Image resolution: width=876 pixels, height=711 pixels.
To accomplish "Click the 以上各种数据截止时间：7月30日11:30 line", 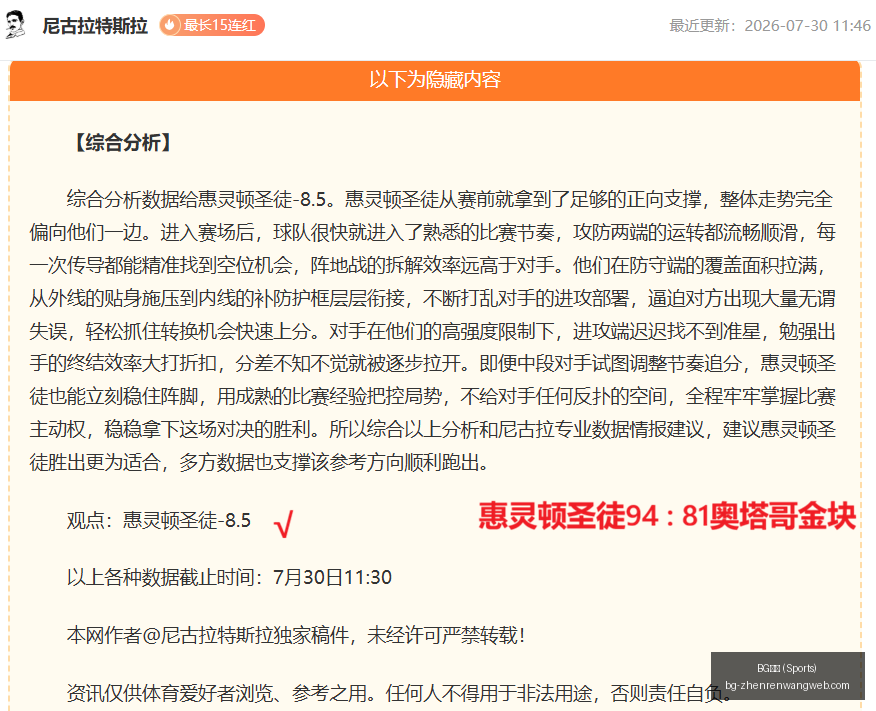I will (x=229, y=578).
